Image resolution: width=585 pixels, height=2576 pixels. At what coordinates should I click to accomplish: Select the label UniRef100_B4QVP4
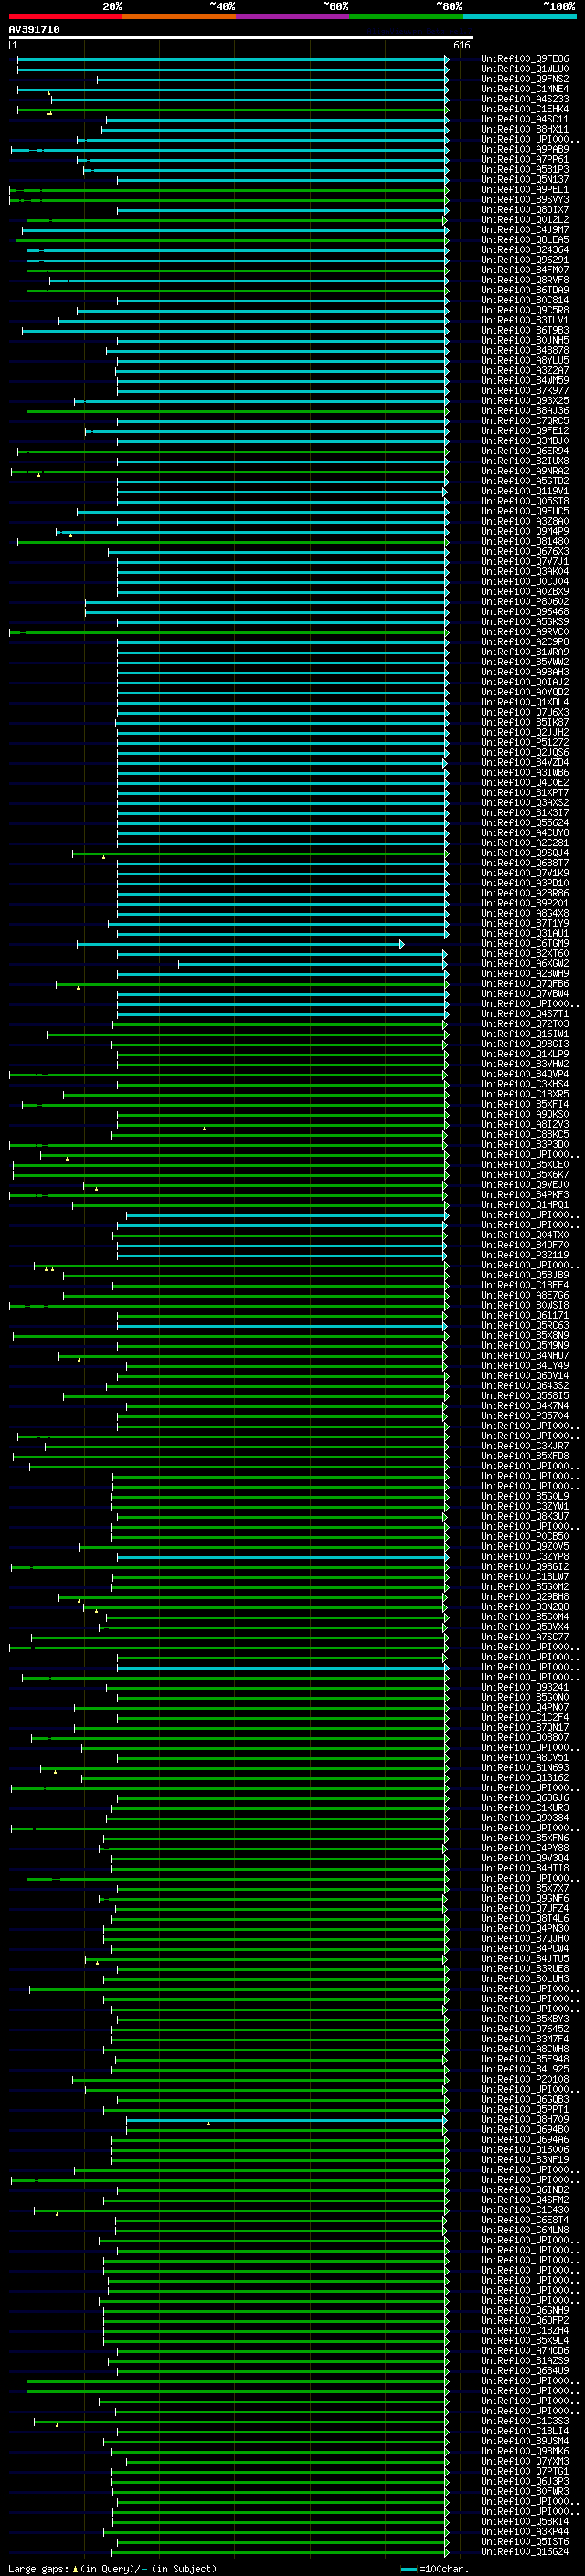pos(525,1074)
